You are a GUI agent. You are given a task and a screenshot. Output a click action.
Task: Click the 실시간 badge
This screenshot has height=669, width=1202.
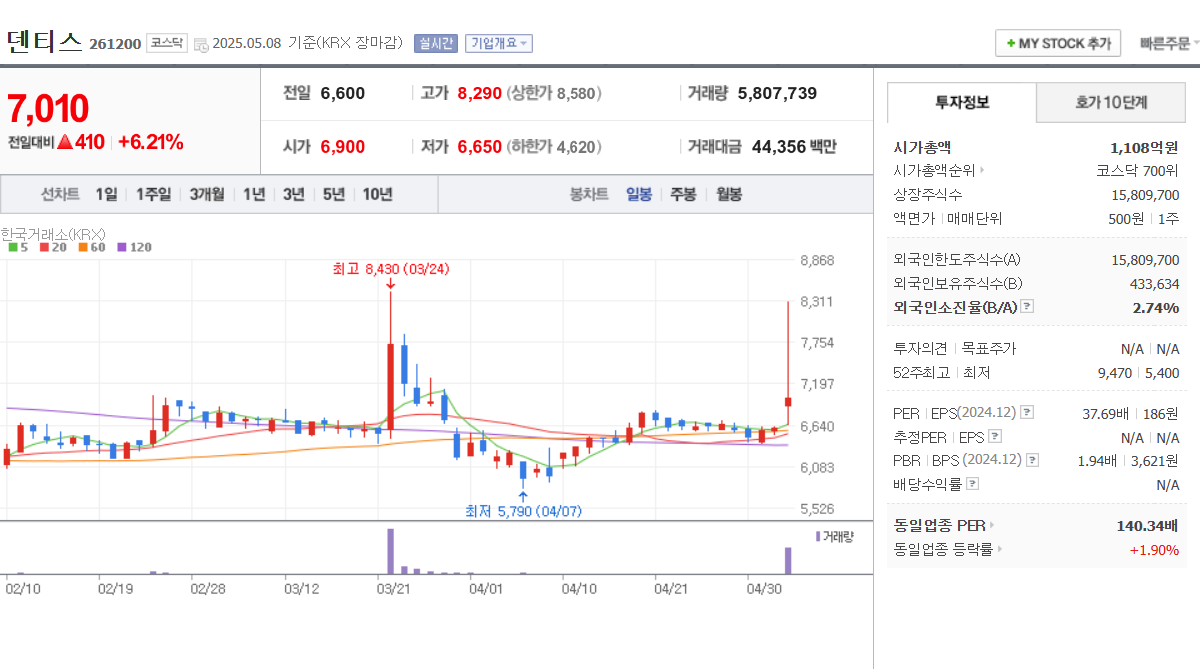click(x=435, y=43)
